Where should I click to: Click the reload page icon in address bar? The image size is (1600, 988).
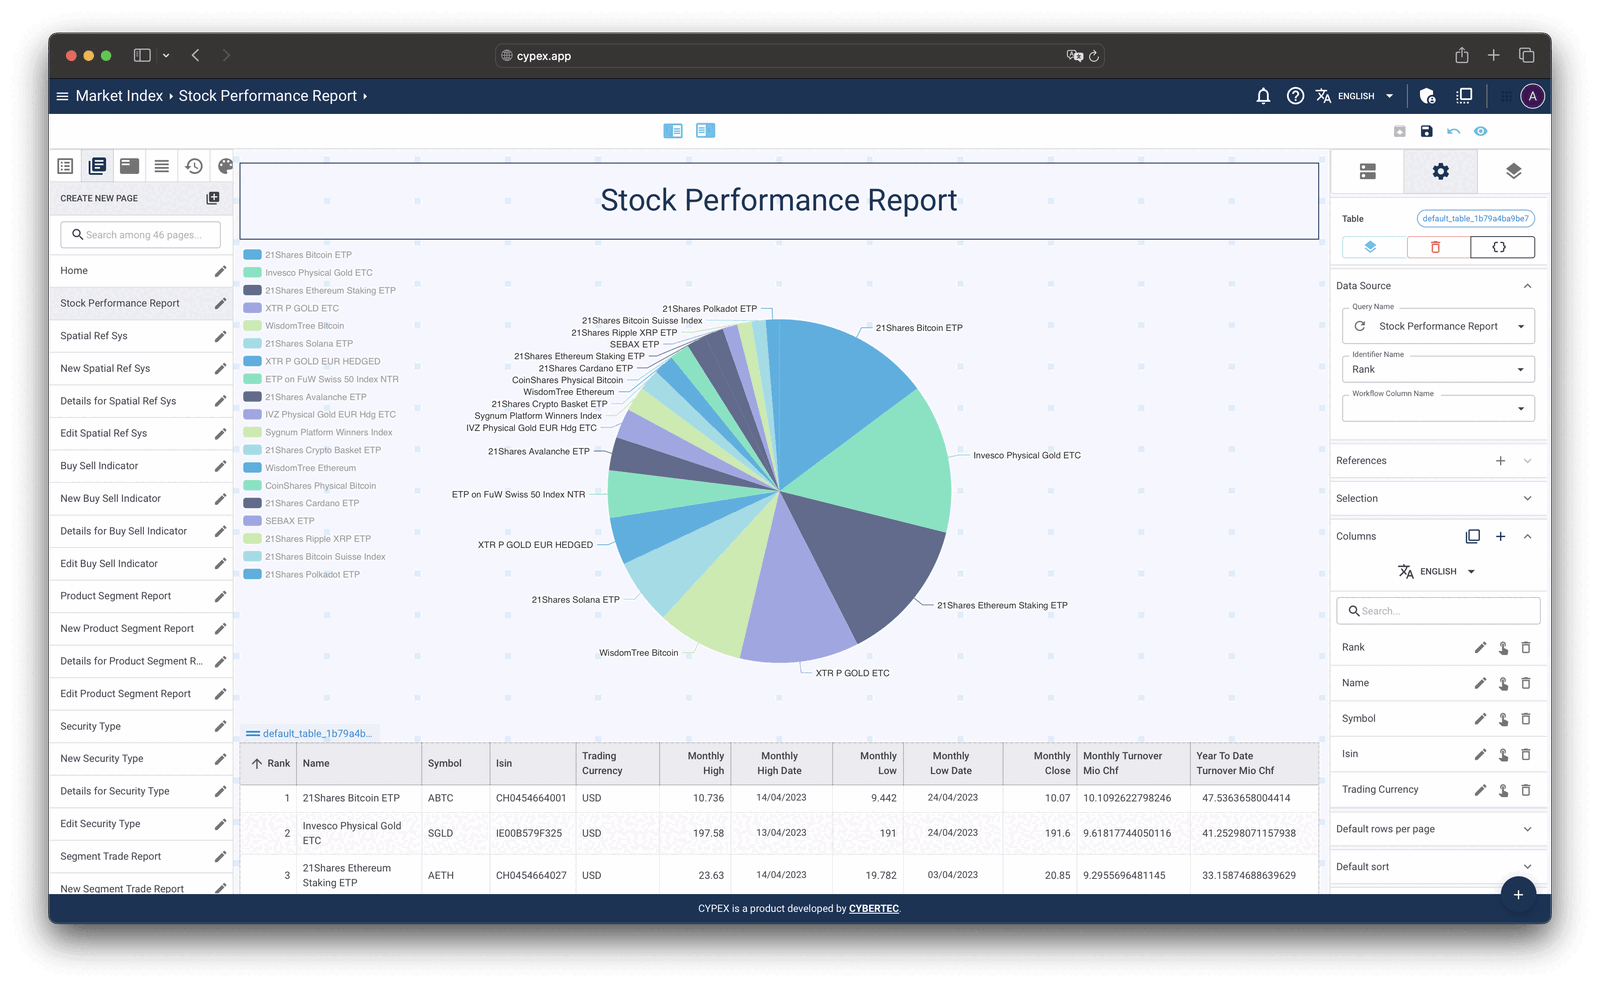(x=1094, y=56)
